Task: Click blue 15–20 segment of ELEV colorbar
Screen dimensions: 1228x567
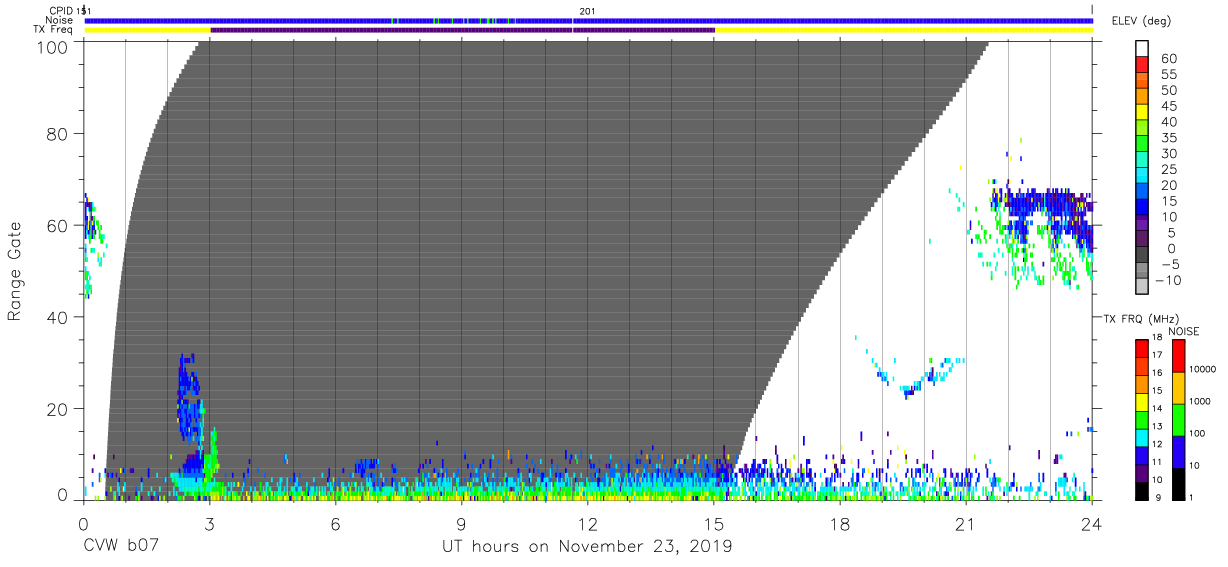Action: 1144,192
